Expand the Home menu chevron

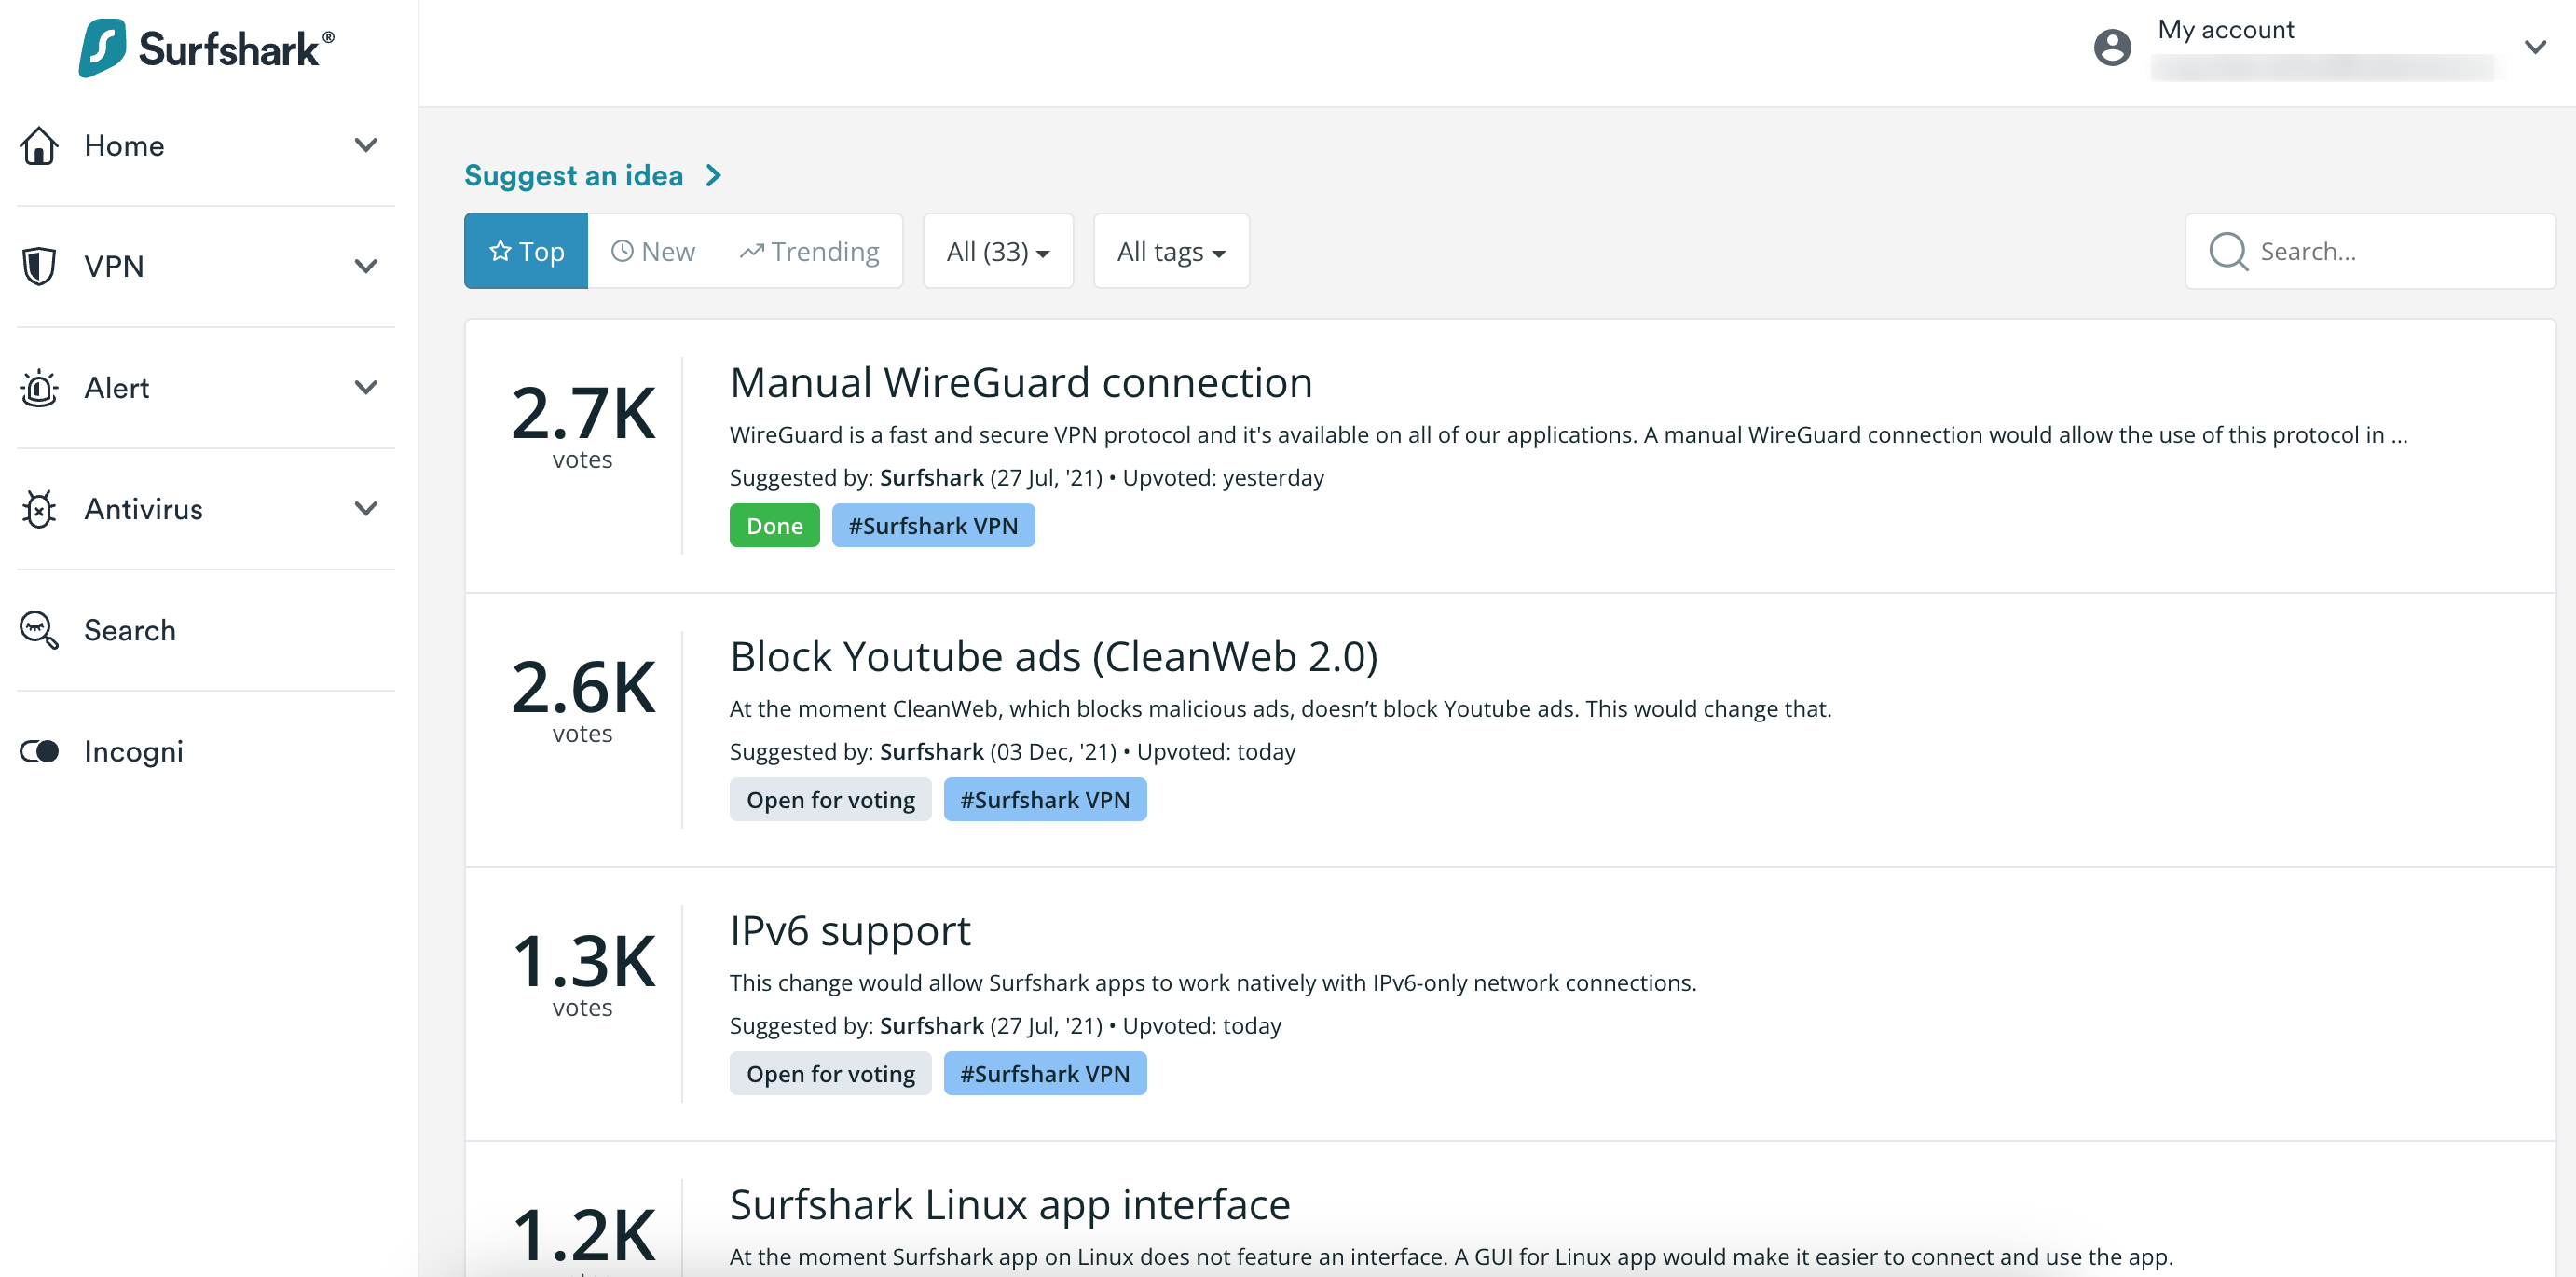tap(366, 145)
